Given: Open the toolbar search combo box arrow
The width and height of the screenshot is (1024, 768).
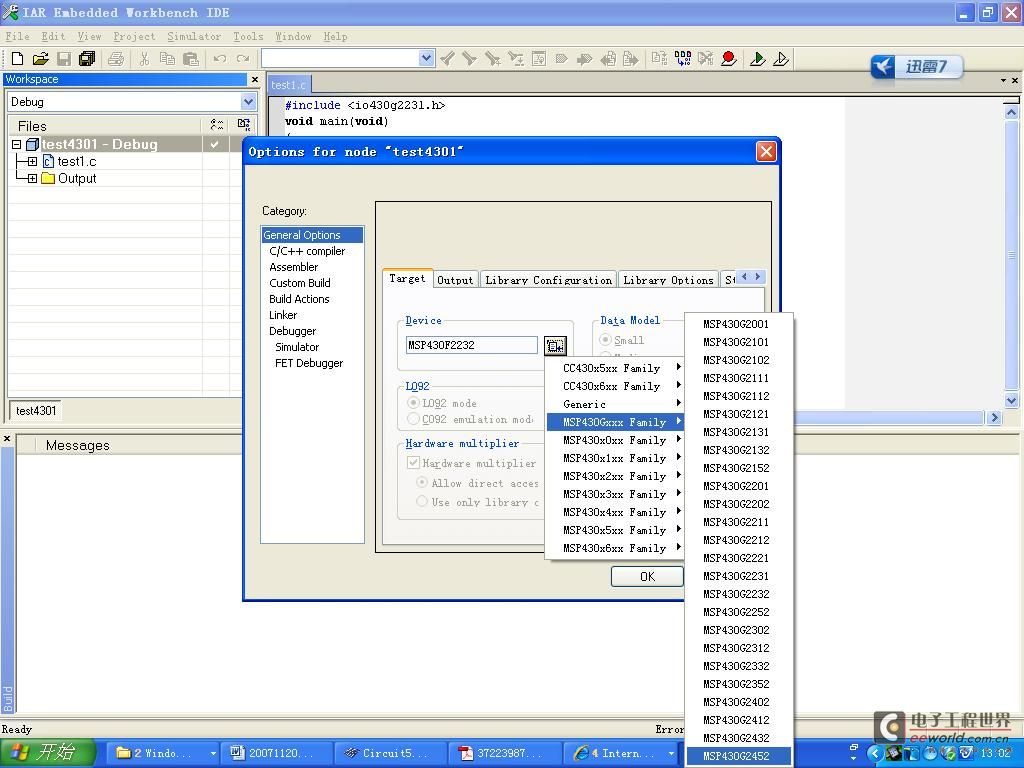Looking at the screenshot, I should pos(426,58).
